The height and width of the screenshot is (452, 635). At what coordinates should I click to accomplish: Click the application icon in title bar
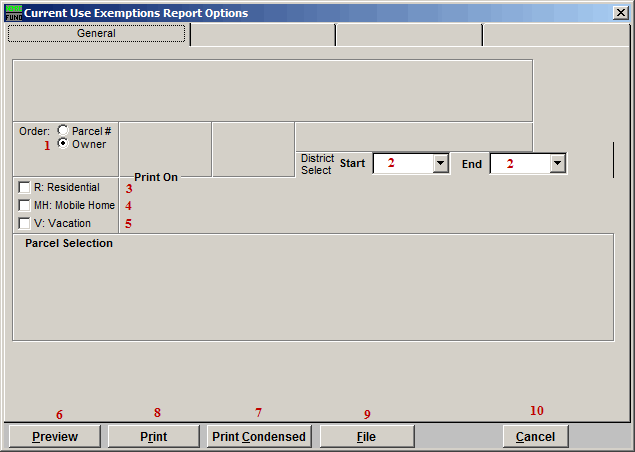(x=13, y=13)
